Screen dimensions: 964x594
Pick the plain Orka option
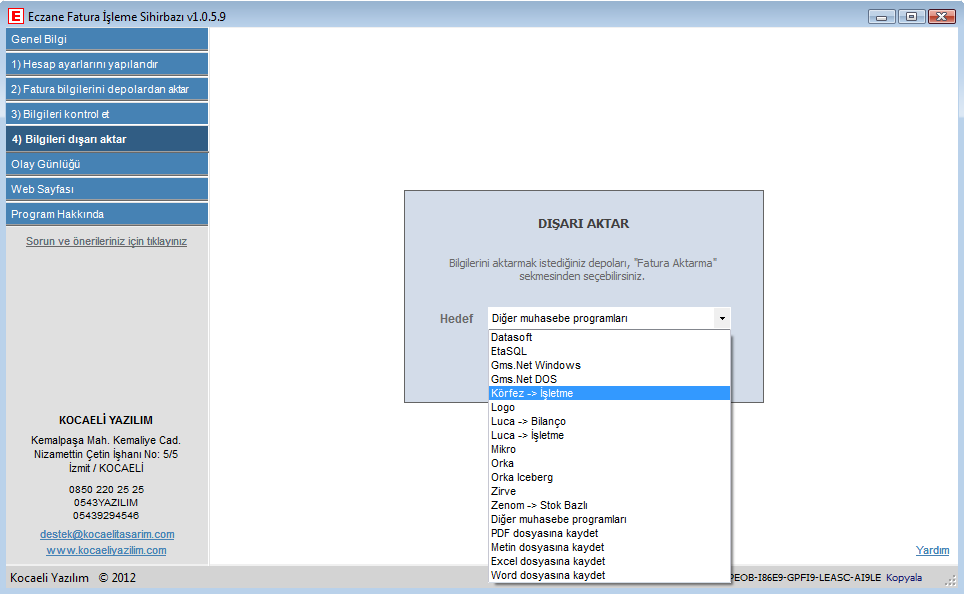click(609, 463)
